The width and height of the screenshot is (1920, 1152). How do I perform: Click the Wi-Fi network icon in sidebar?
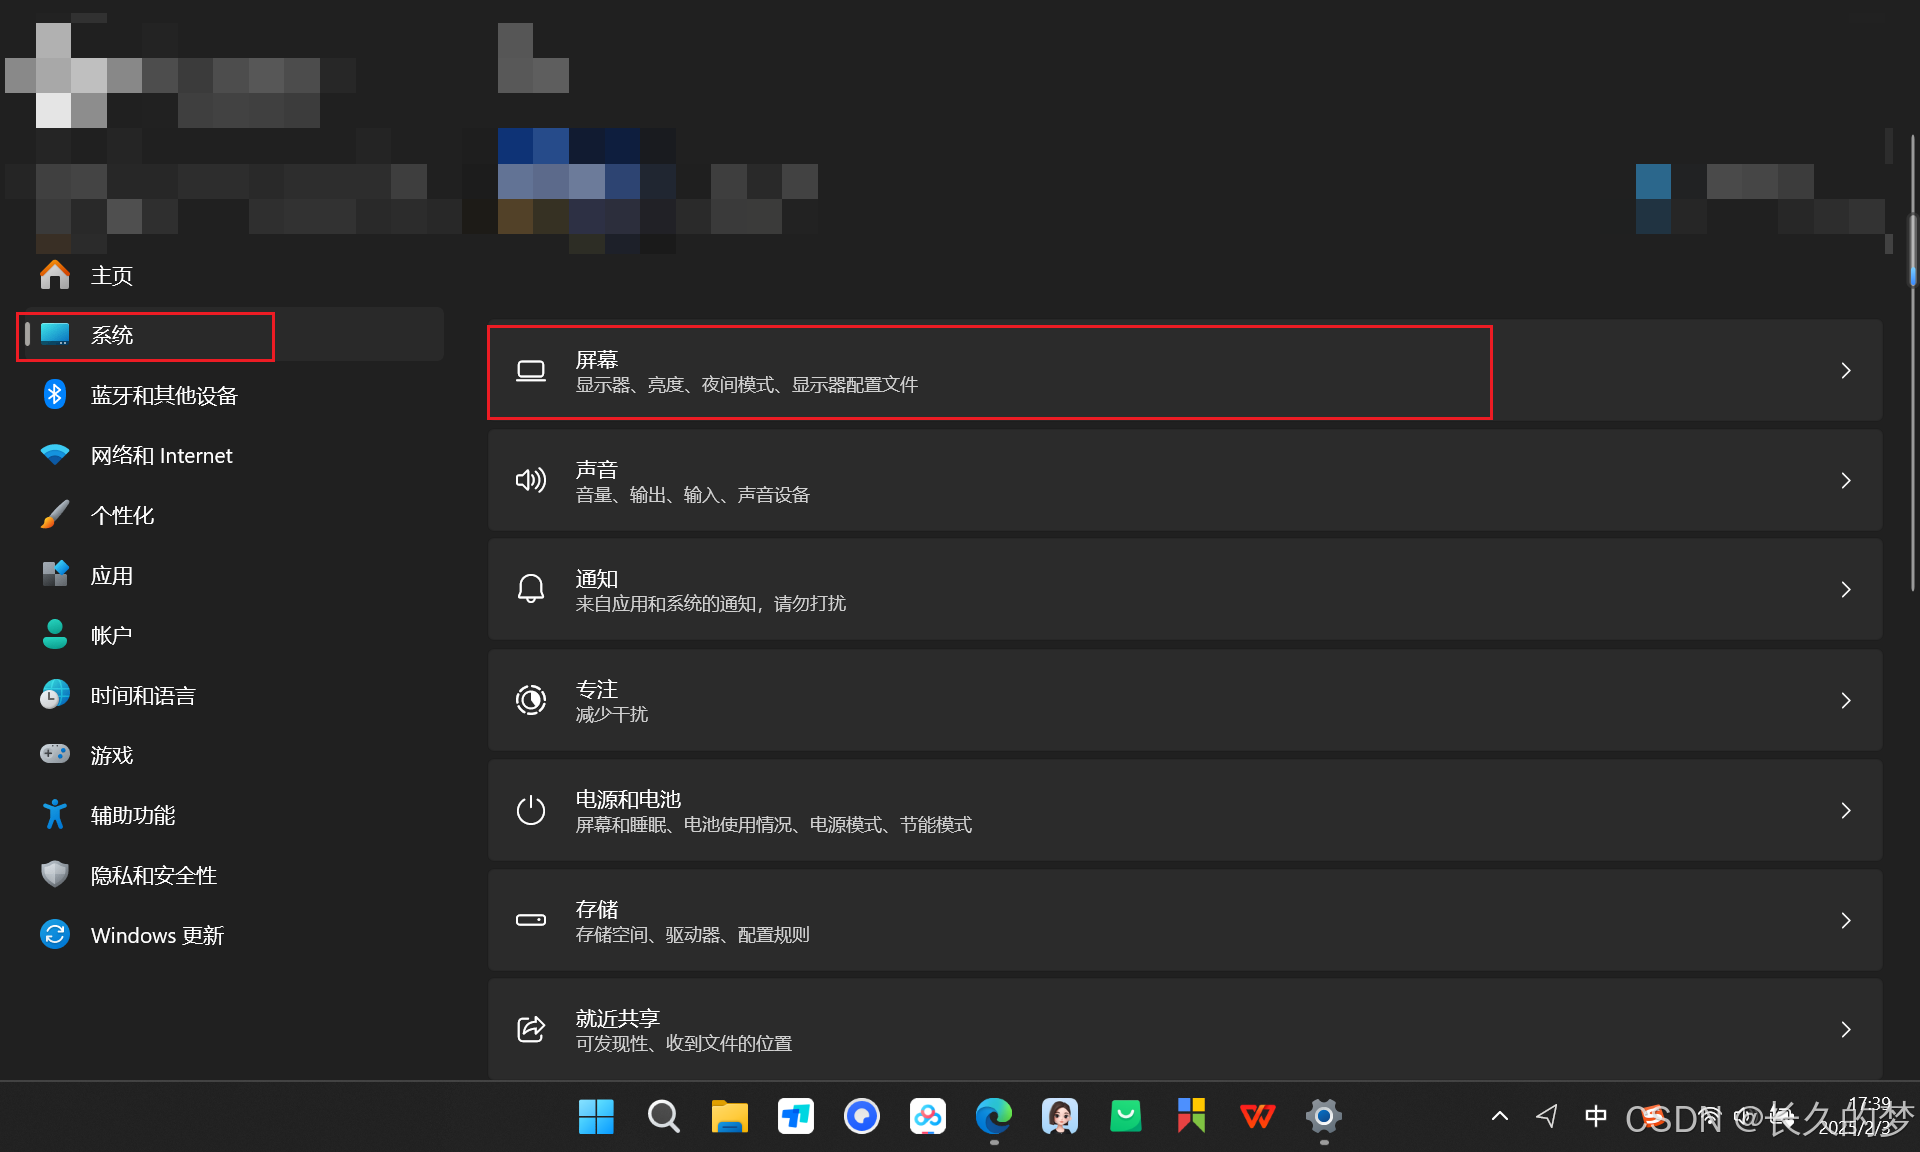[x=55, y=455]
